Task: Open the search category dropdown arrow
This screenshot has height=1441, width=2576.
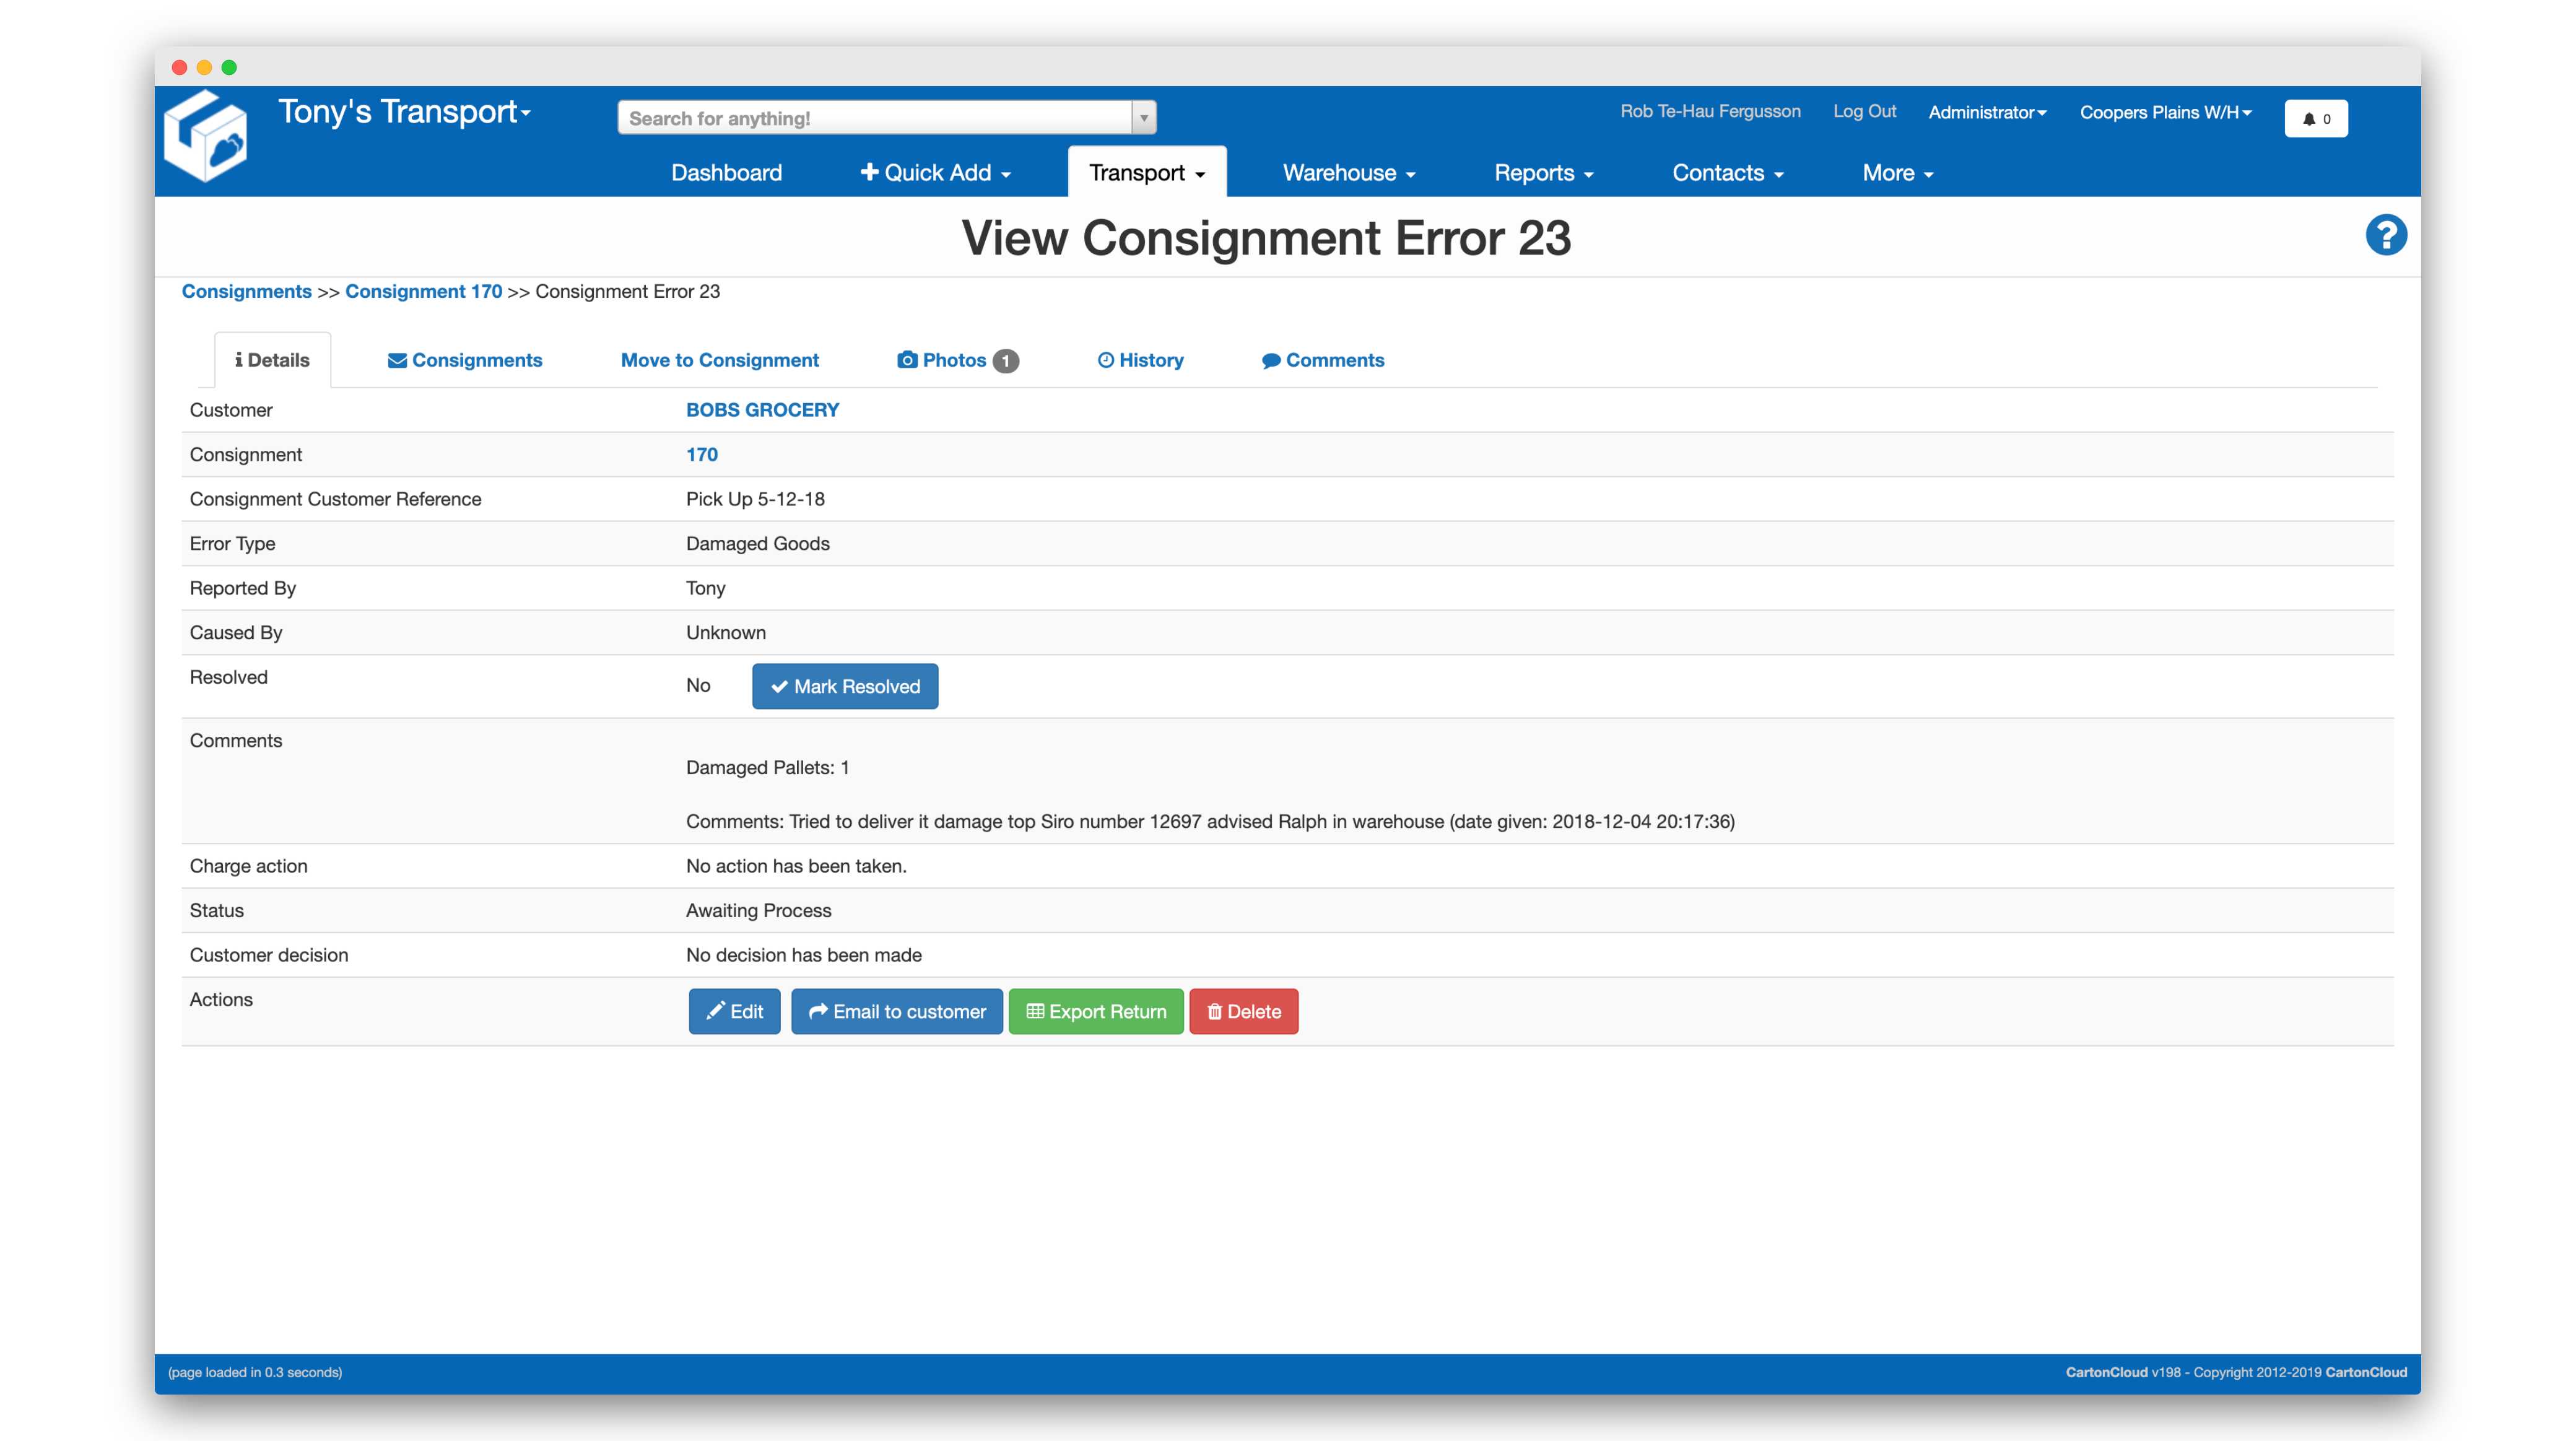Action: point(1142,117)
